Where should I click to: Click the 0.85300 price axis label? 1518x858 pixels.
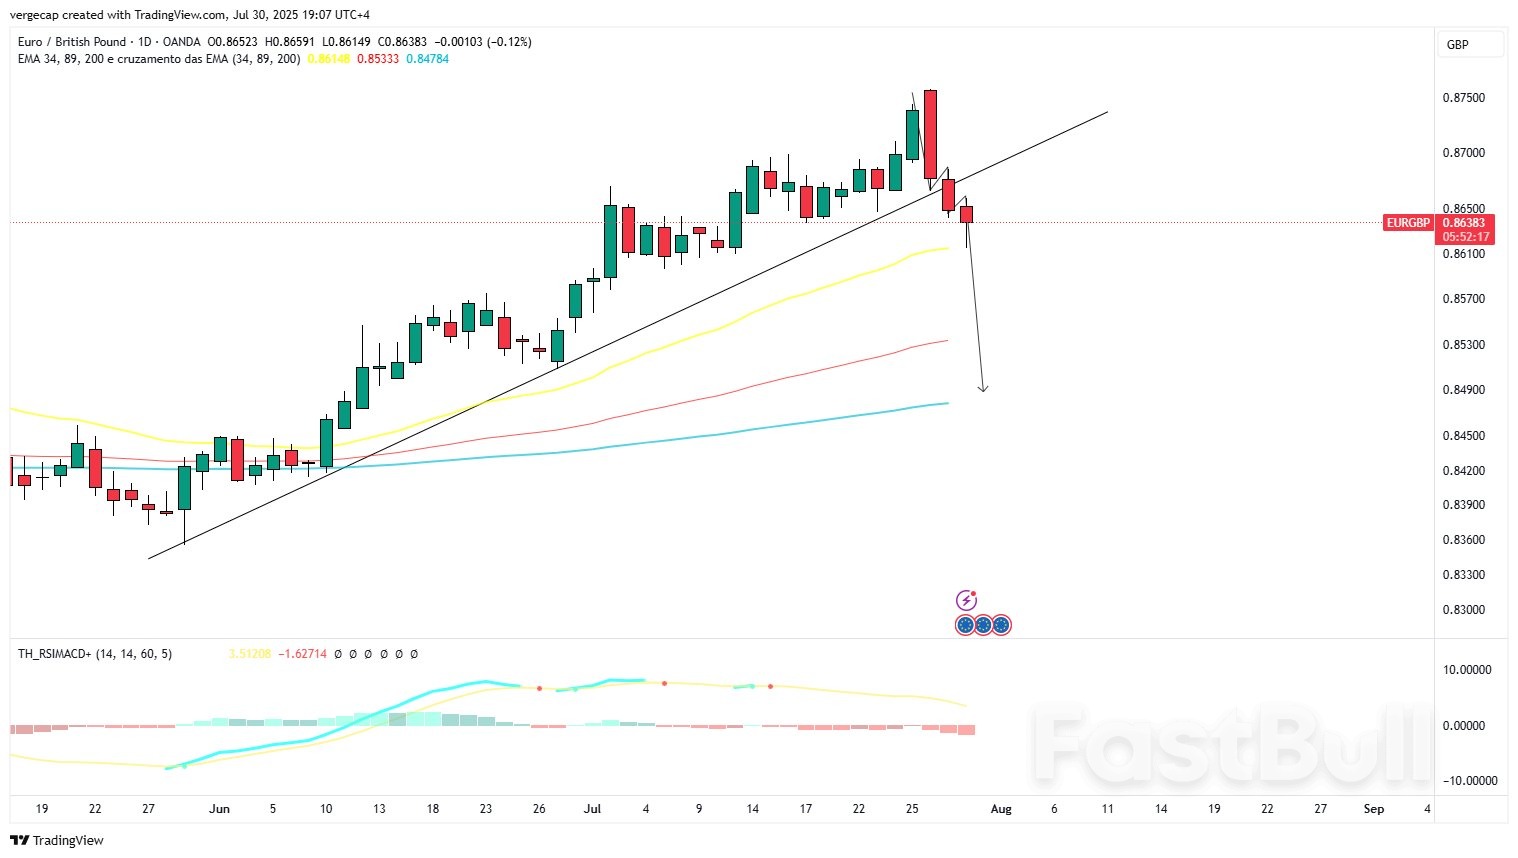pyautogui.click(x=1463, y=345)
